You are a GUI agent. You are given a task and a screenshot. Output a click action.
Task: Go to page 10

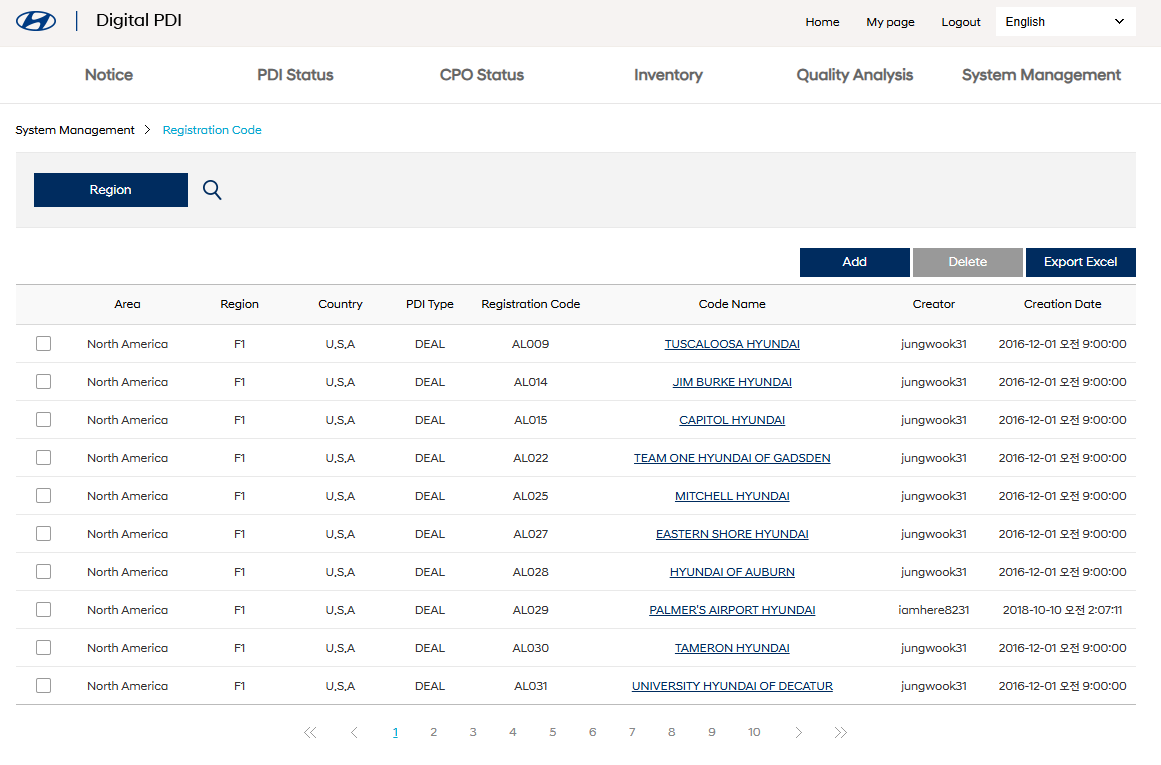[x=754, y=732]
